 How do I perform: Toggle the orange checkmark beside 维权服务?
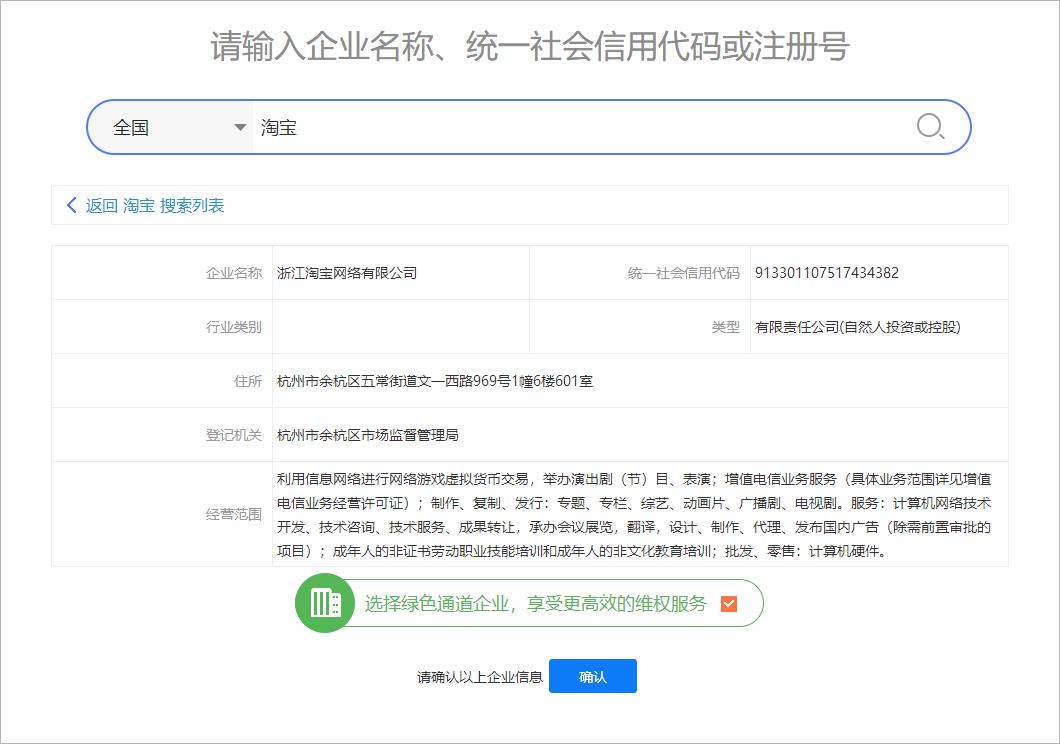pyautogui.click(x=729, y=603)
